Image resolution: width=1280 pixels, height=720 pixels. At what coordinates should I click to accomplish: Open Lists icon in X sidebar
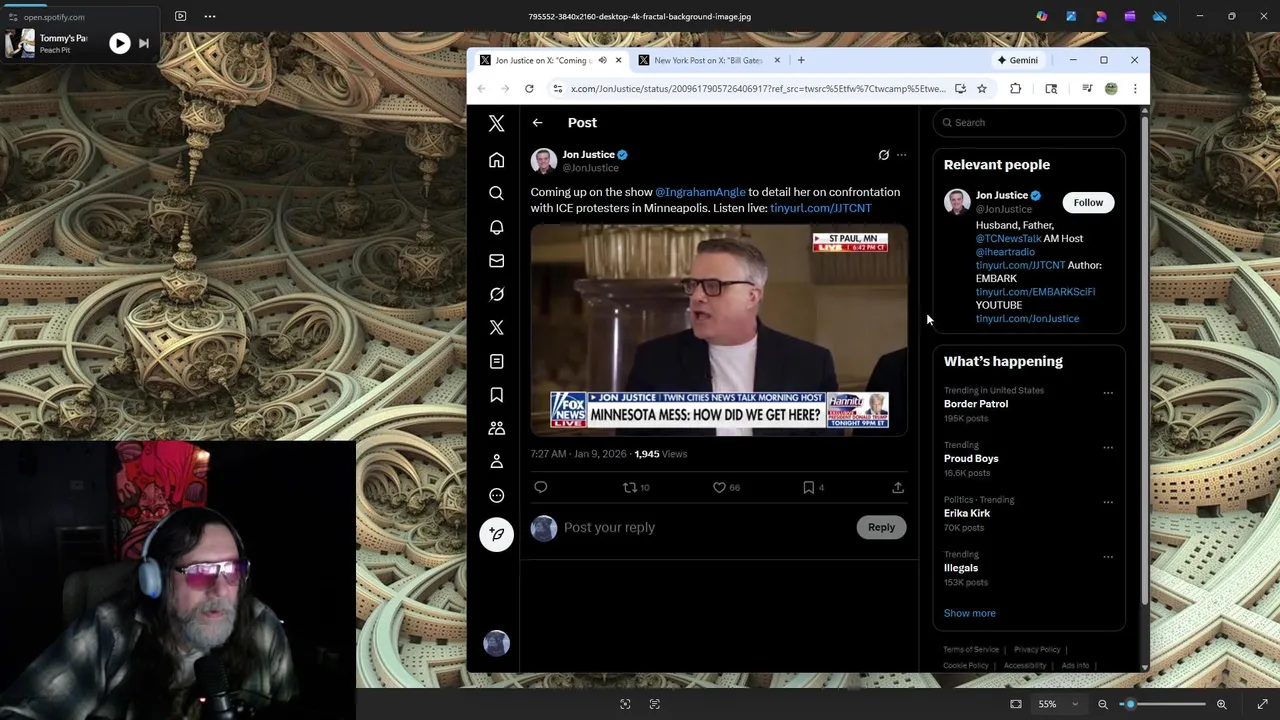[496, 361]
